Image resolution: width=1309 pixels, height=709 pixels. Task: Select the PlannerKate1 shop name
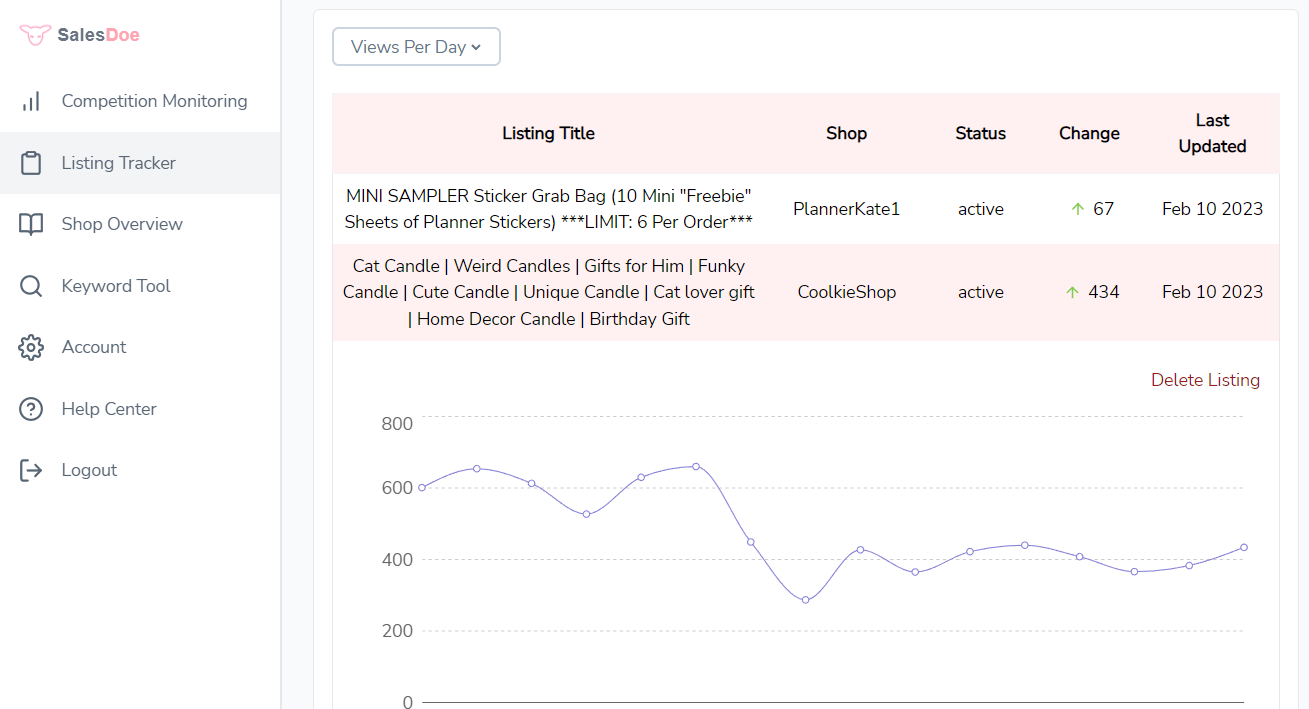click(846, 209)
